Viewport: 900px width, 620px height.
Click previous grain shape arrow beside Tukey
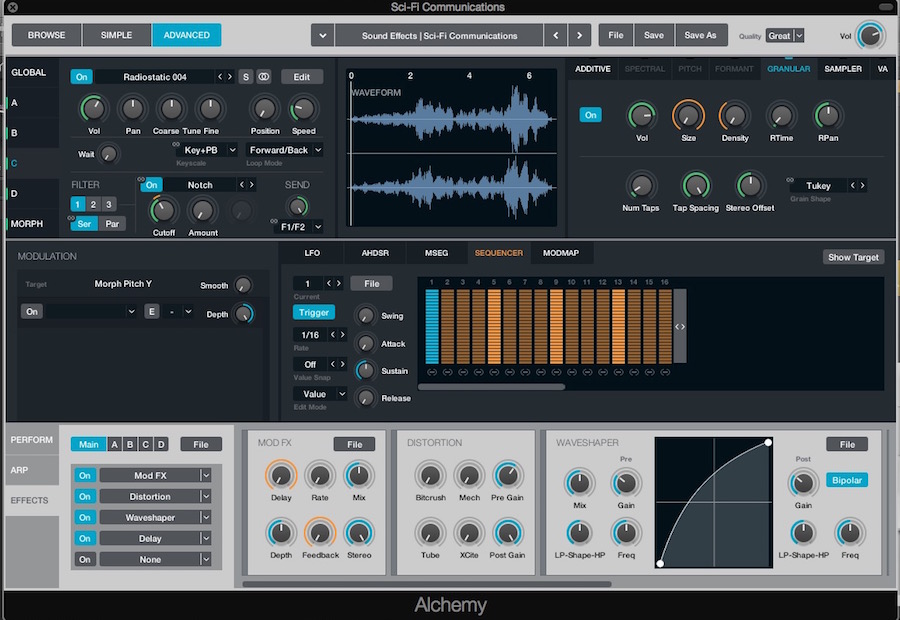point(852,185)
